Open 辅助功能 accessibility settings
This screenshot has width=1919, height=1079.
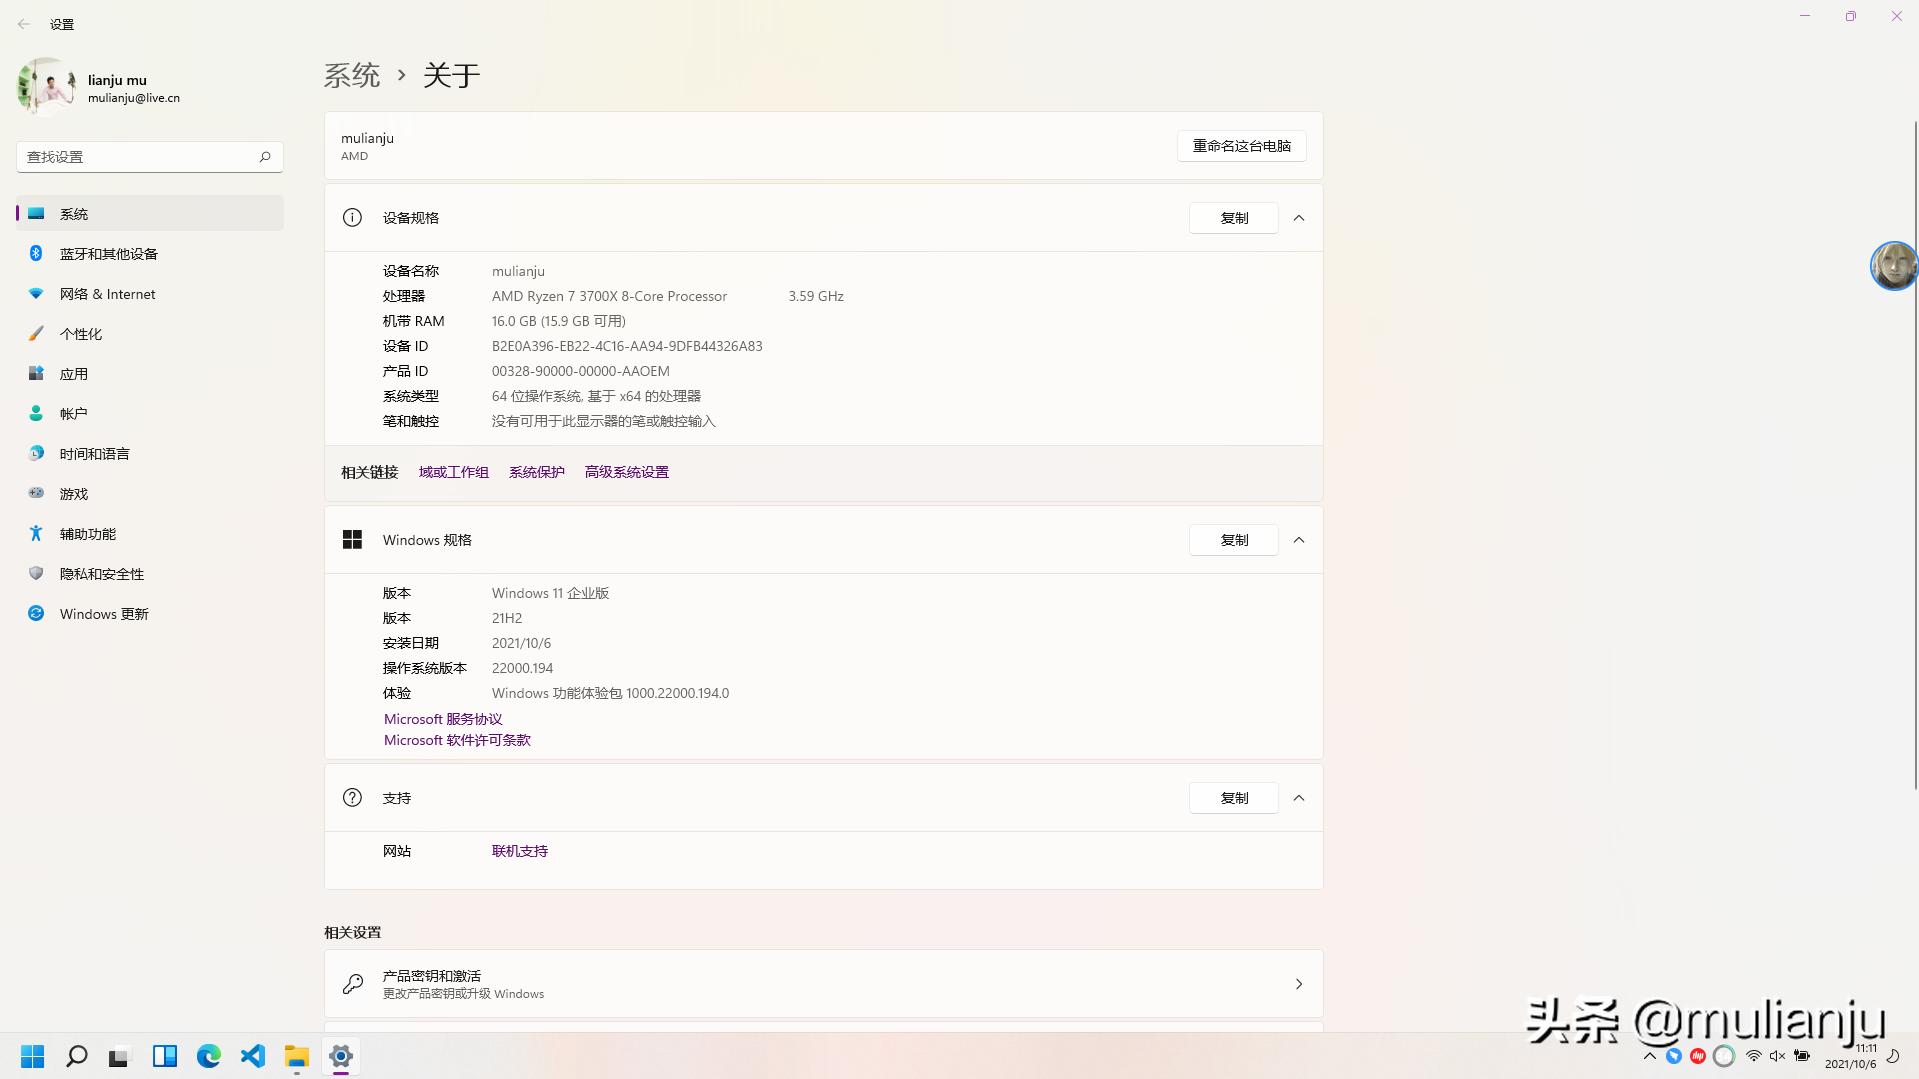[87, 533]
